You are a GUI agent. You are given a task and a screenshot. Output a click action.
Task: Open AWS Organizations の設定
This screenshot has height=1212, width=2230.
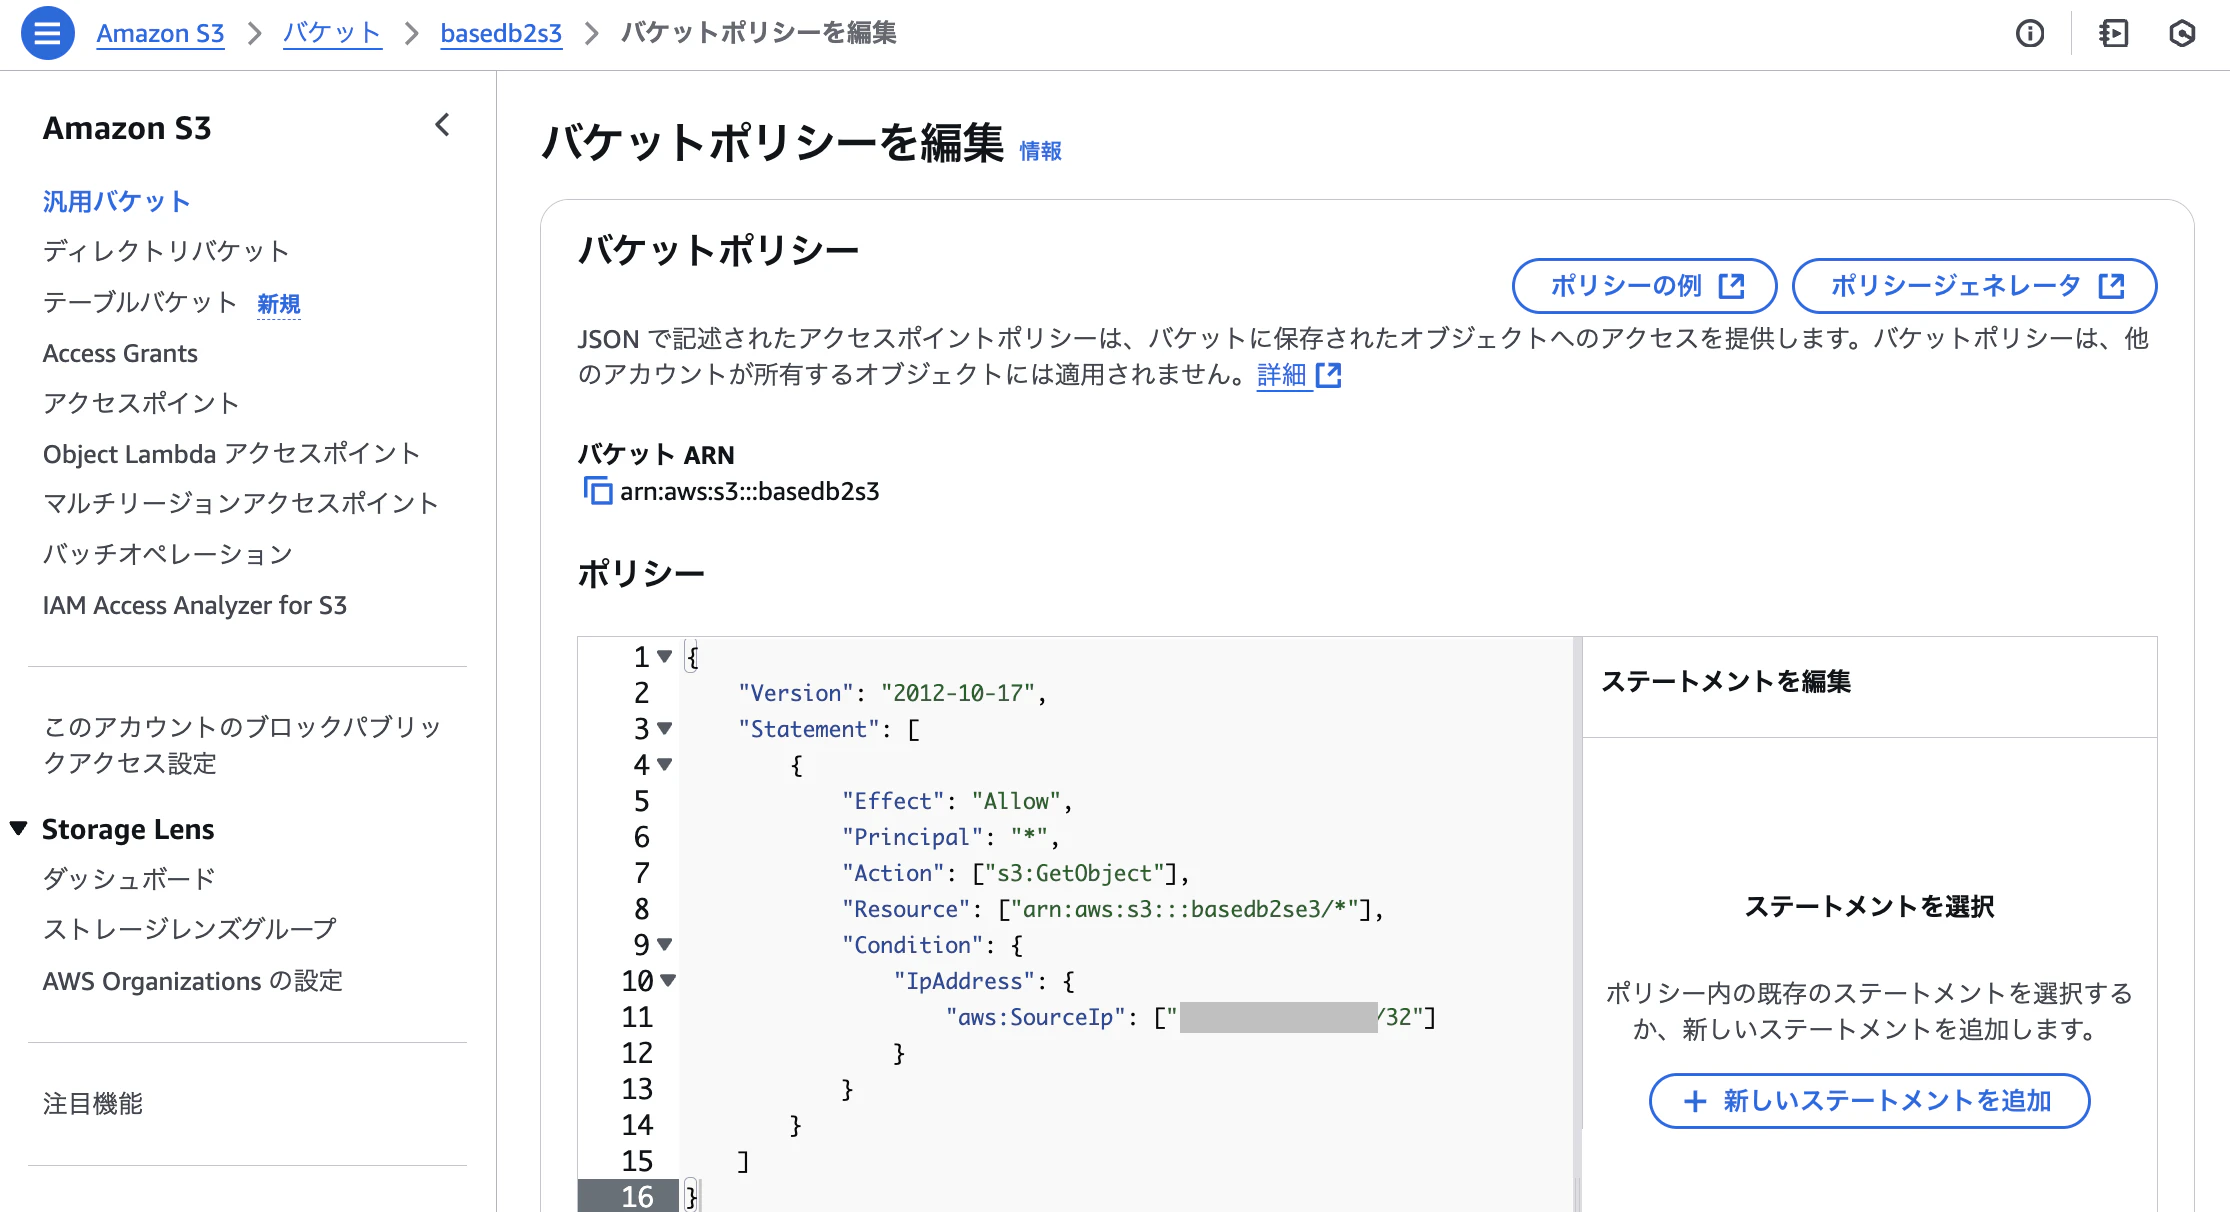pos(192,981)
